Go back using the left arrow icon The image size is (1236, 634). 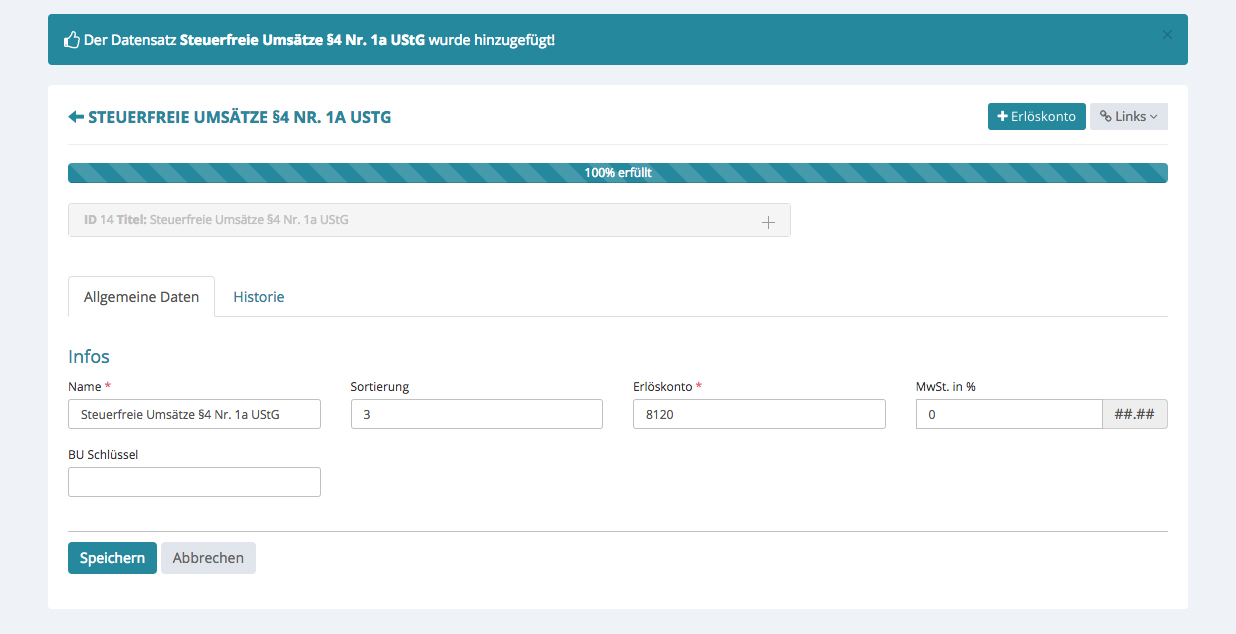tap(76, 117)
